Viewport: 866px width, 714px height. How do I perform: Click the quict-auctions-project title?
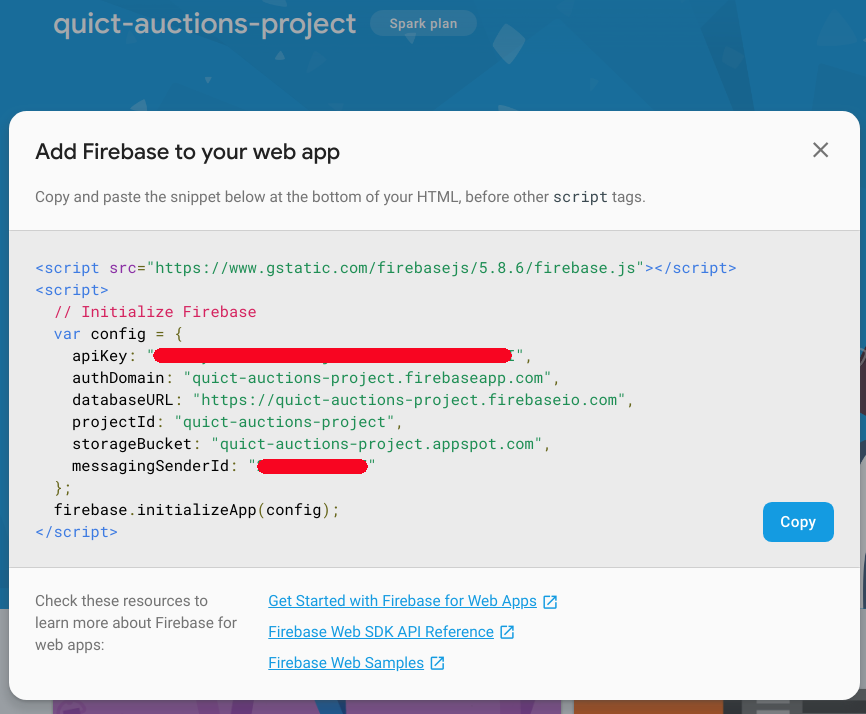point(204,24)
